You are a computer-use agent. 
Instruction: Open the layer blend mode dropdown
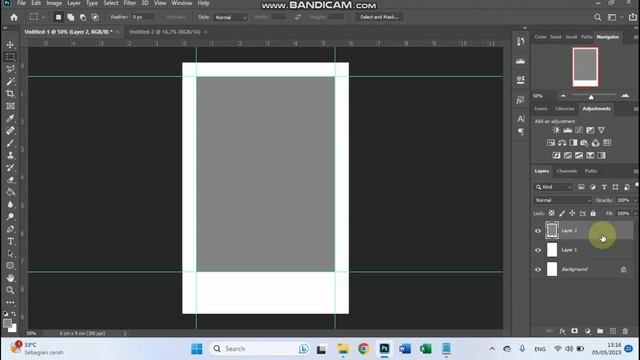tap(562, 200)
